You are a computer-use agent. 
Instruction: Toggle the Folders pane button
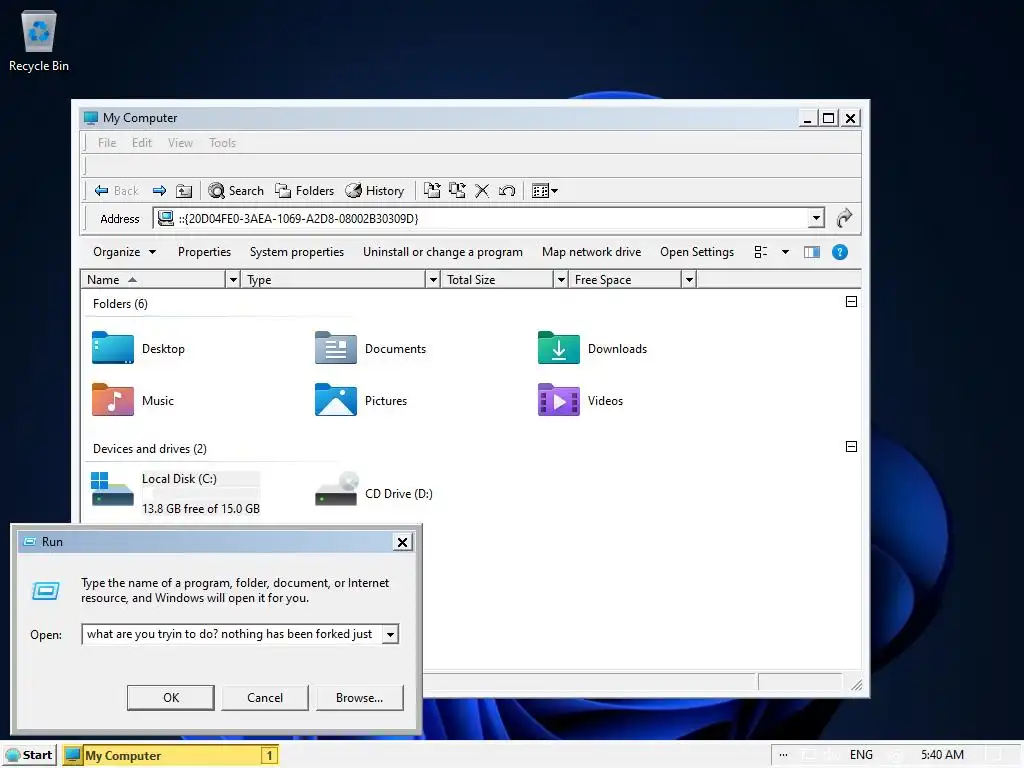(304, 191)
